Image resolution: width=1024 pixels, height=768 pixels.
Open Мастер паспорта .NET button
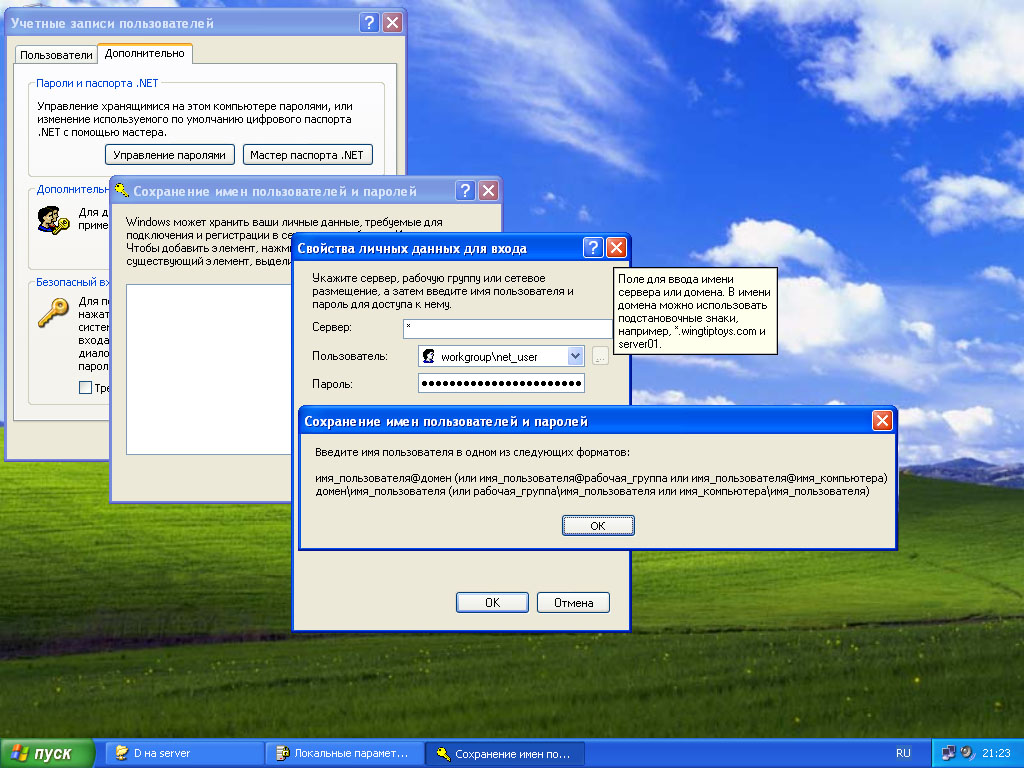click(x=307, y=155)
